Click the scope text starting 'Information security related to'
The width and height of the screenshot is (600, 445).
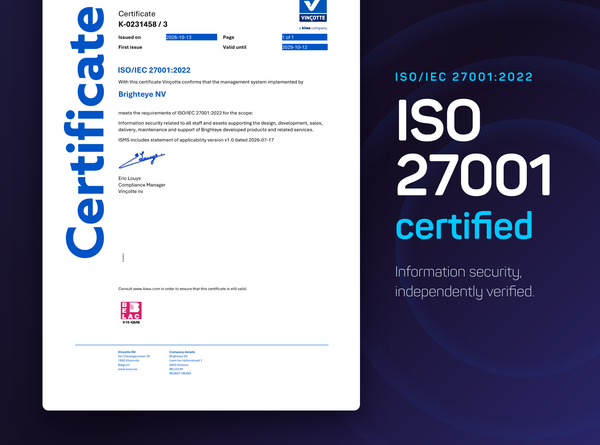[220, 126]
